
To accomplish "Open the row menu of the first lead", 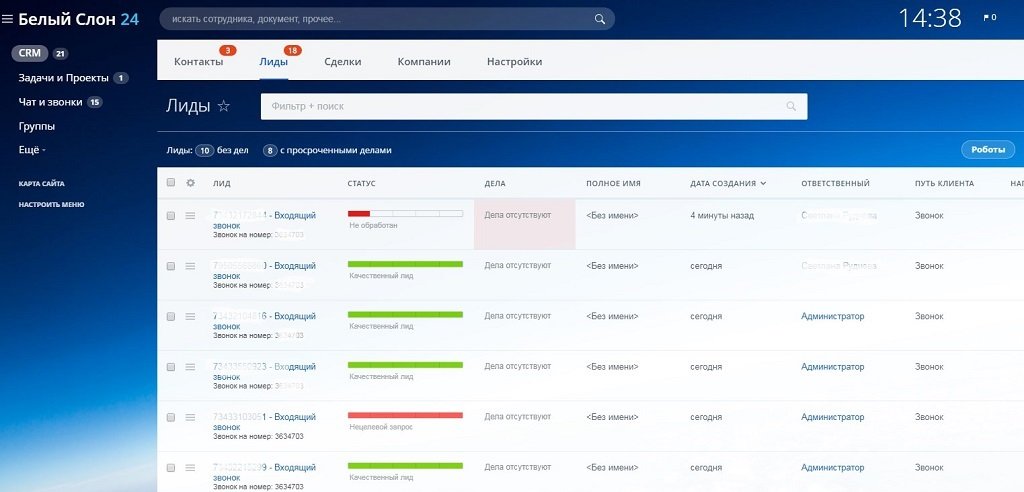I will click(x=190, y=216).
